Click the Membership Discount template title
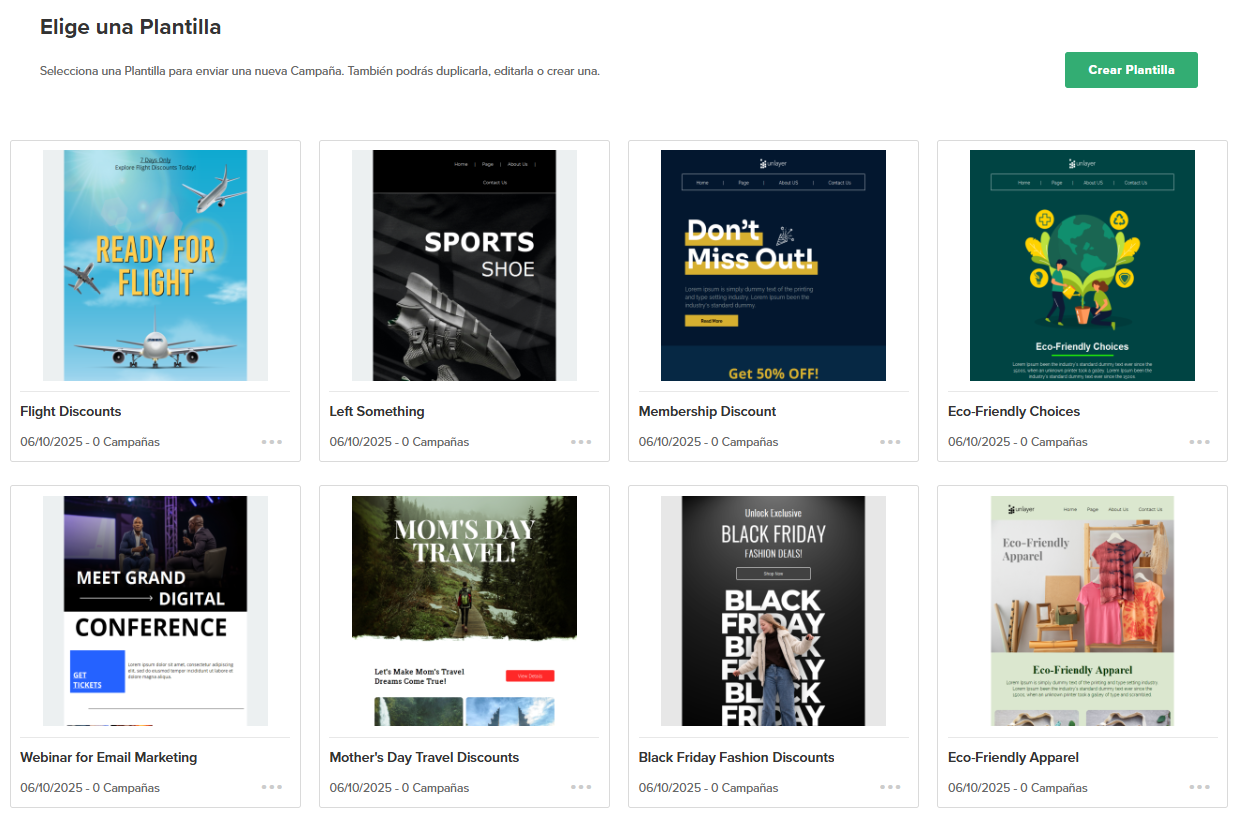The image size is (1239, 814). (707, 411)
